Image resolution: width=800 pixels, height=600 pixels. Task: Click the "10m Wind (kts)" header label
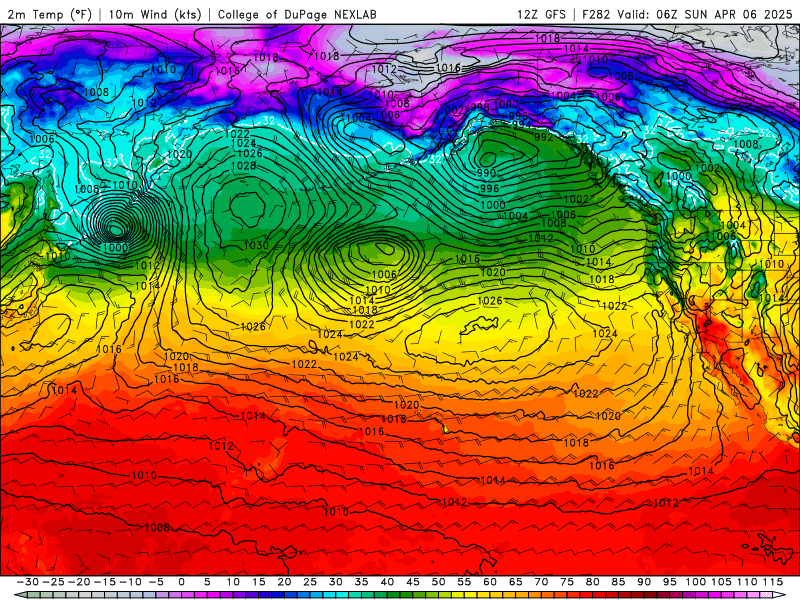point(155,14)
